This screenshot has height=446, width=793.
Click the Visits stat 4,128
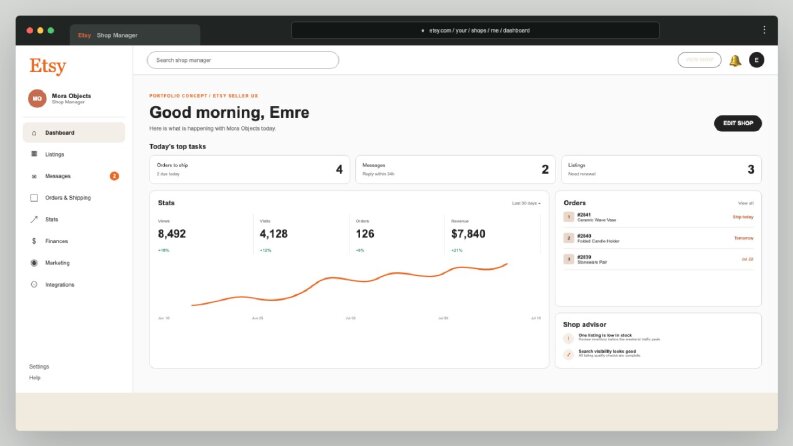pos(274,234)
